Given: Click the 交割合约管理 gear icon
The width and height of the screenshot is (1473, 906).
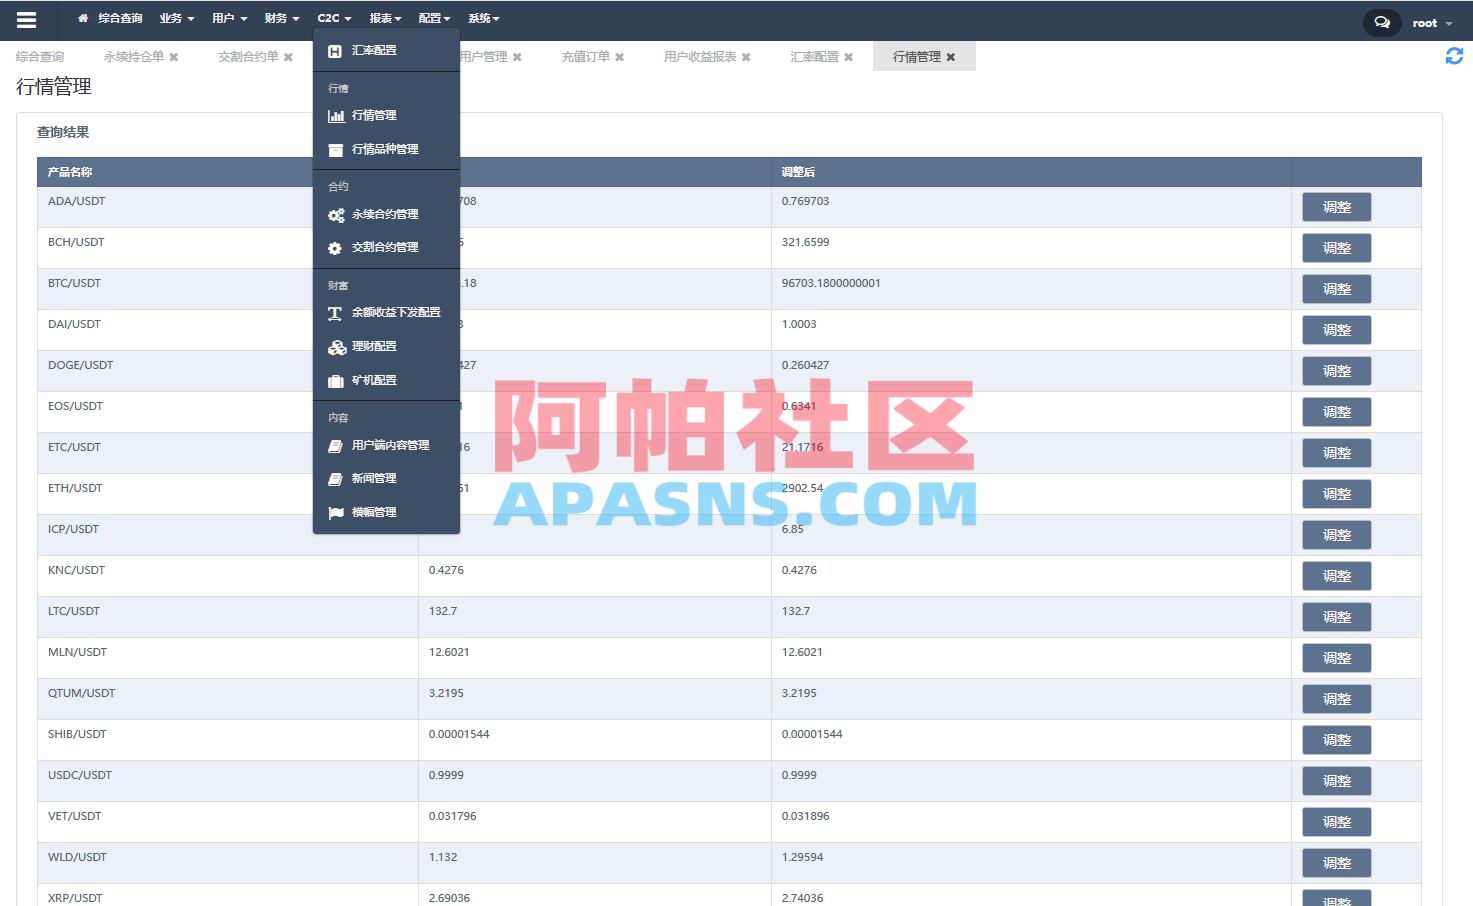Looking at the screenshot, I should (334, 247).
